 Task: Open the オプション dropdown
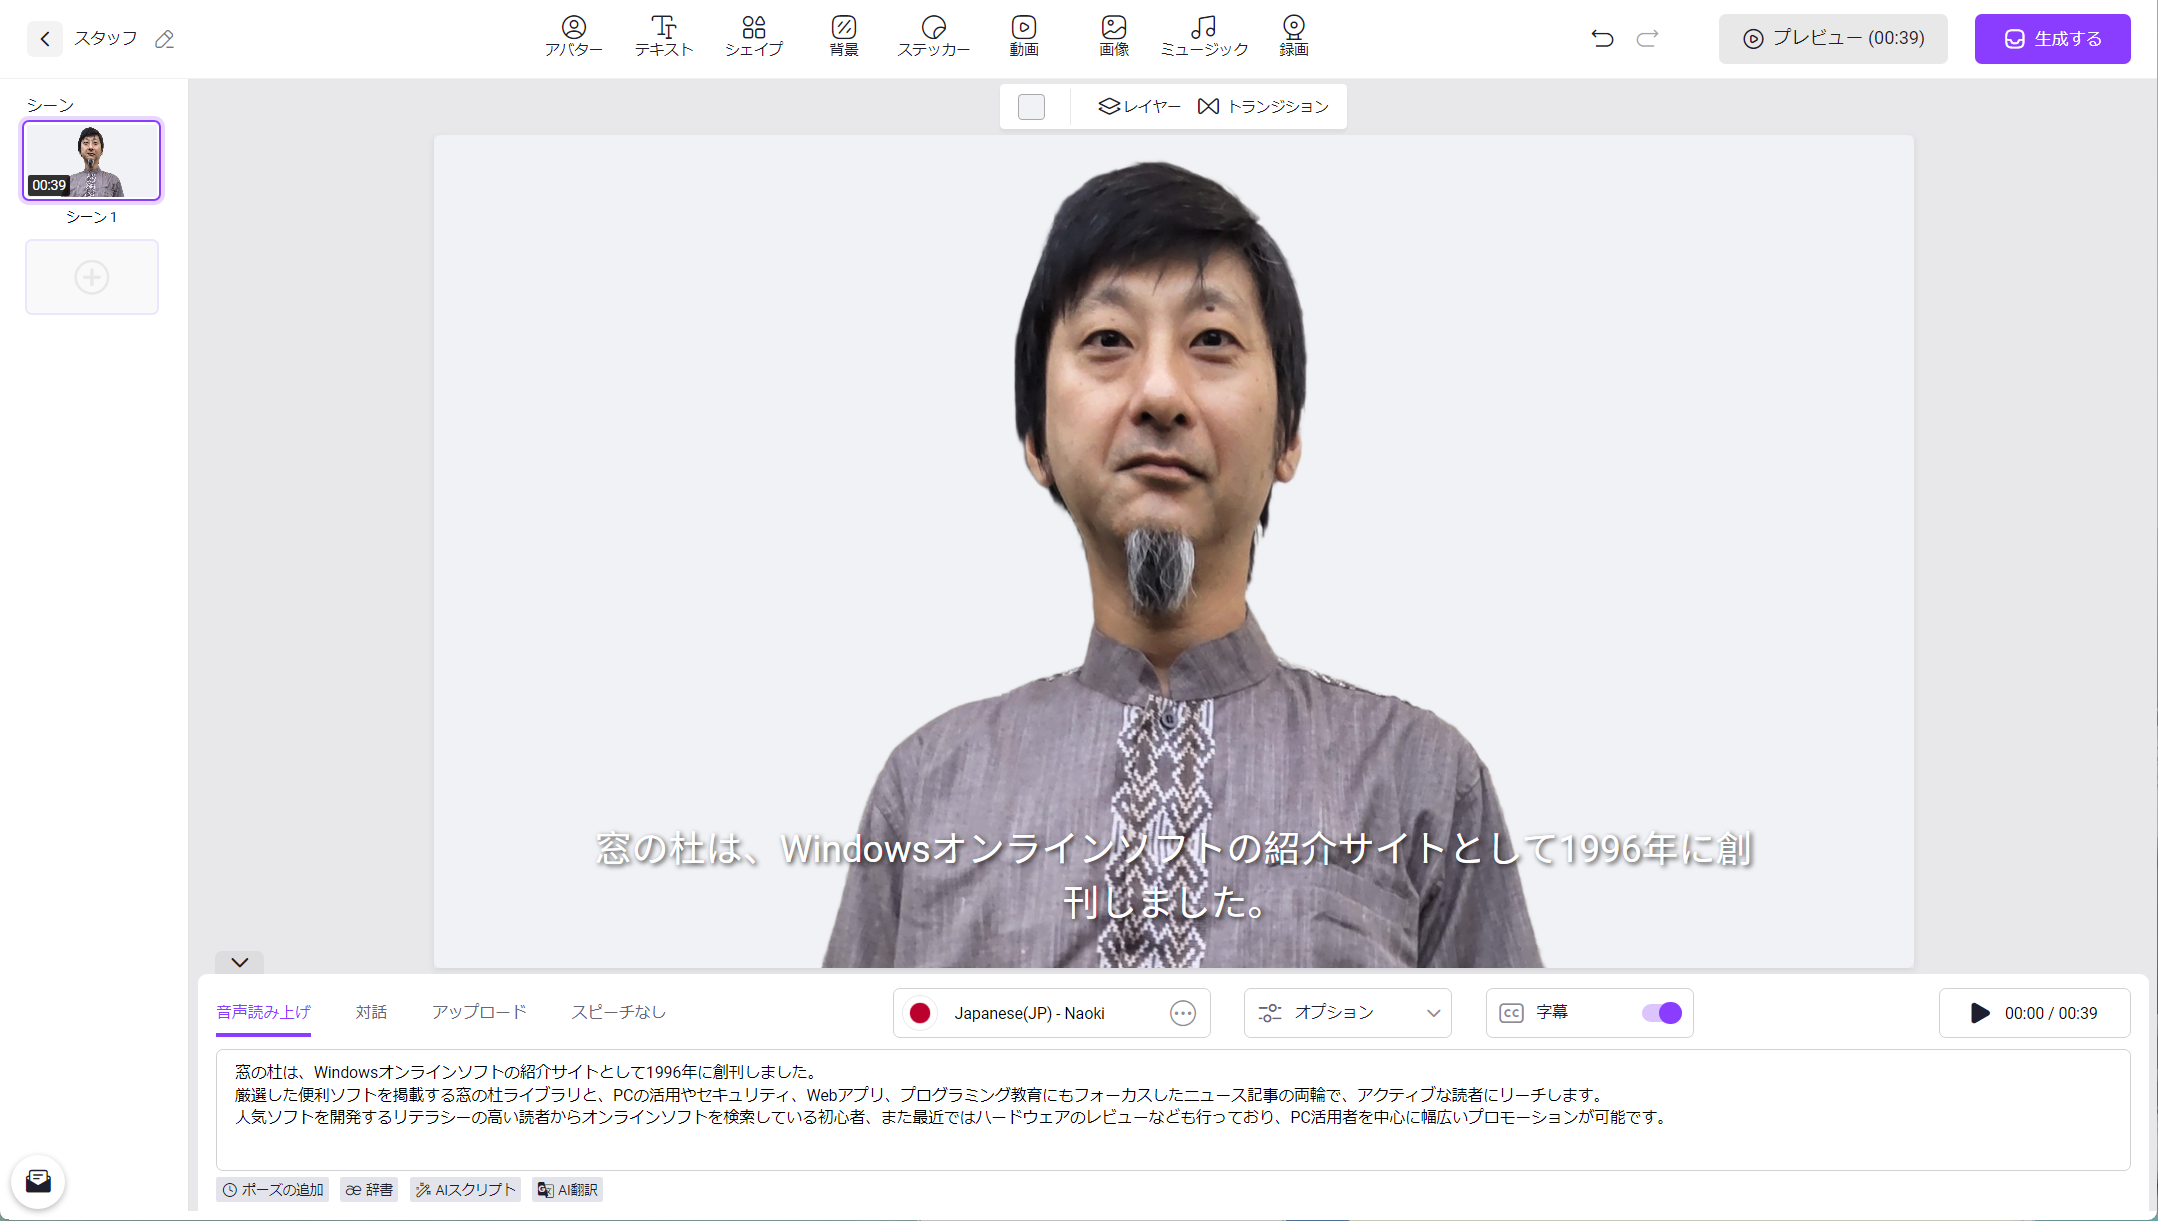pyautogui.click(x=1347, y=1013)
